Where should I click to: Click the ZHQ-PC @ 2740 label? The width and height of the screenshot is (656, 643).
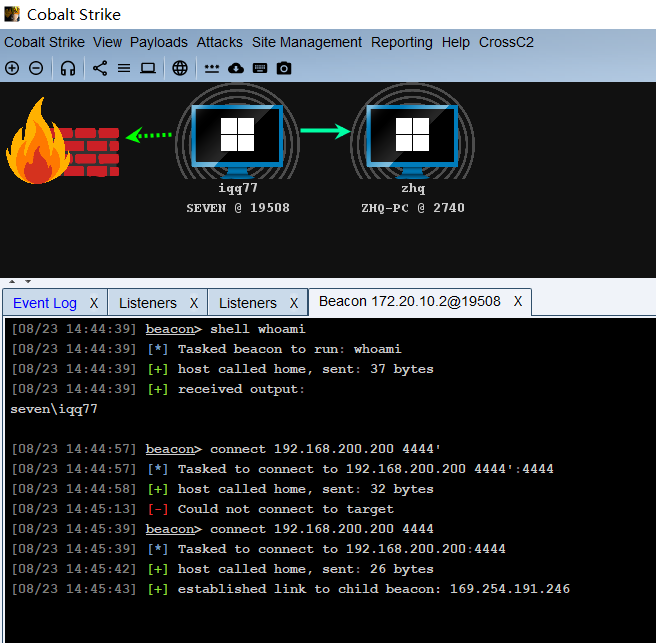(x=413, y=208)
